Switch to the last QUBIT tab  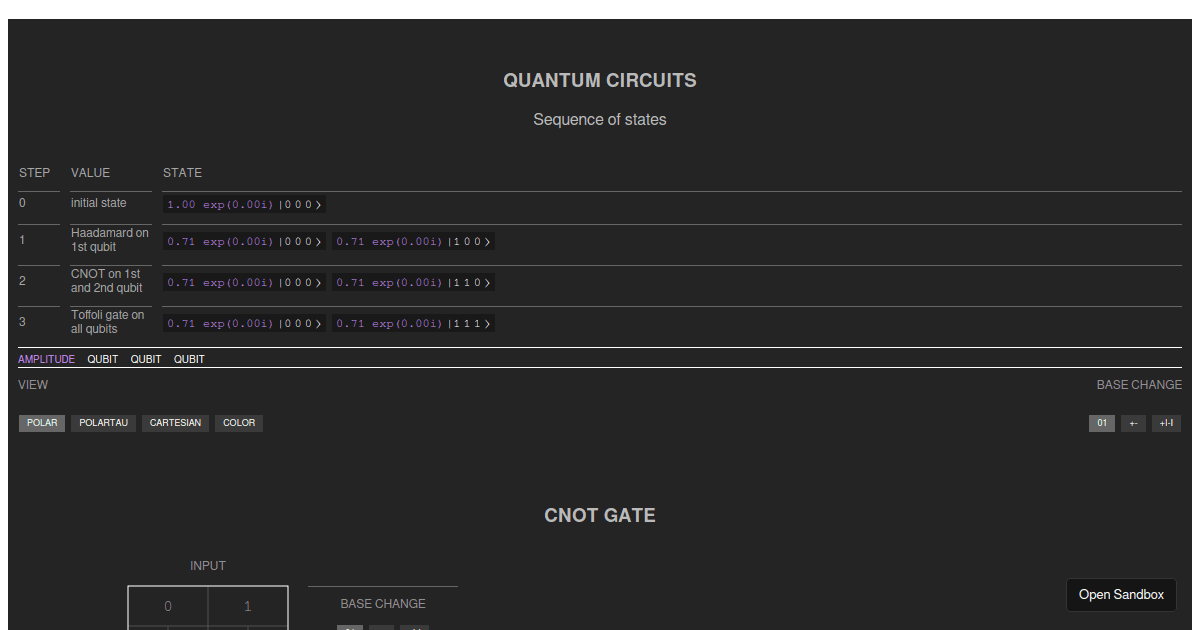(x=189, y=359)
